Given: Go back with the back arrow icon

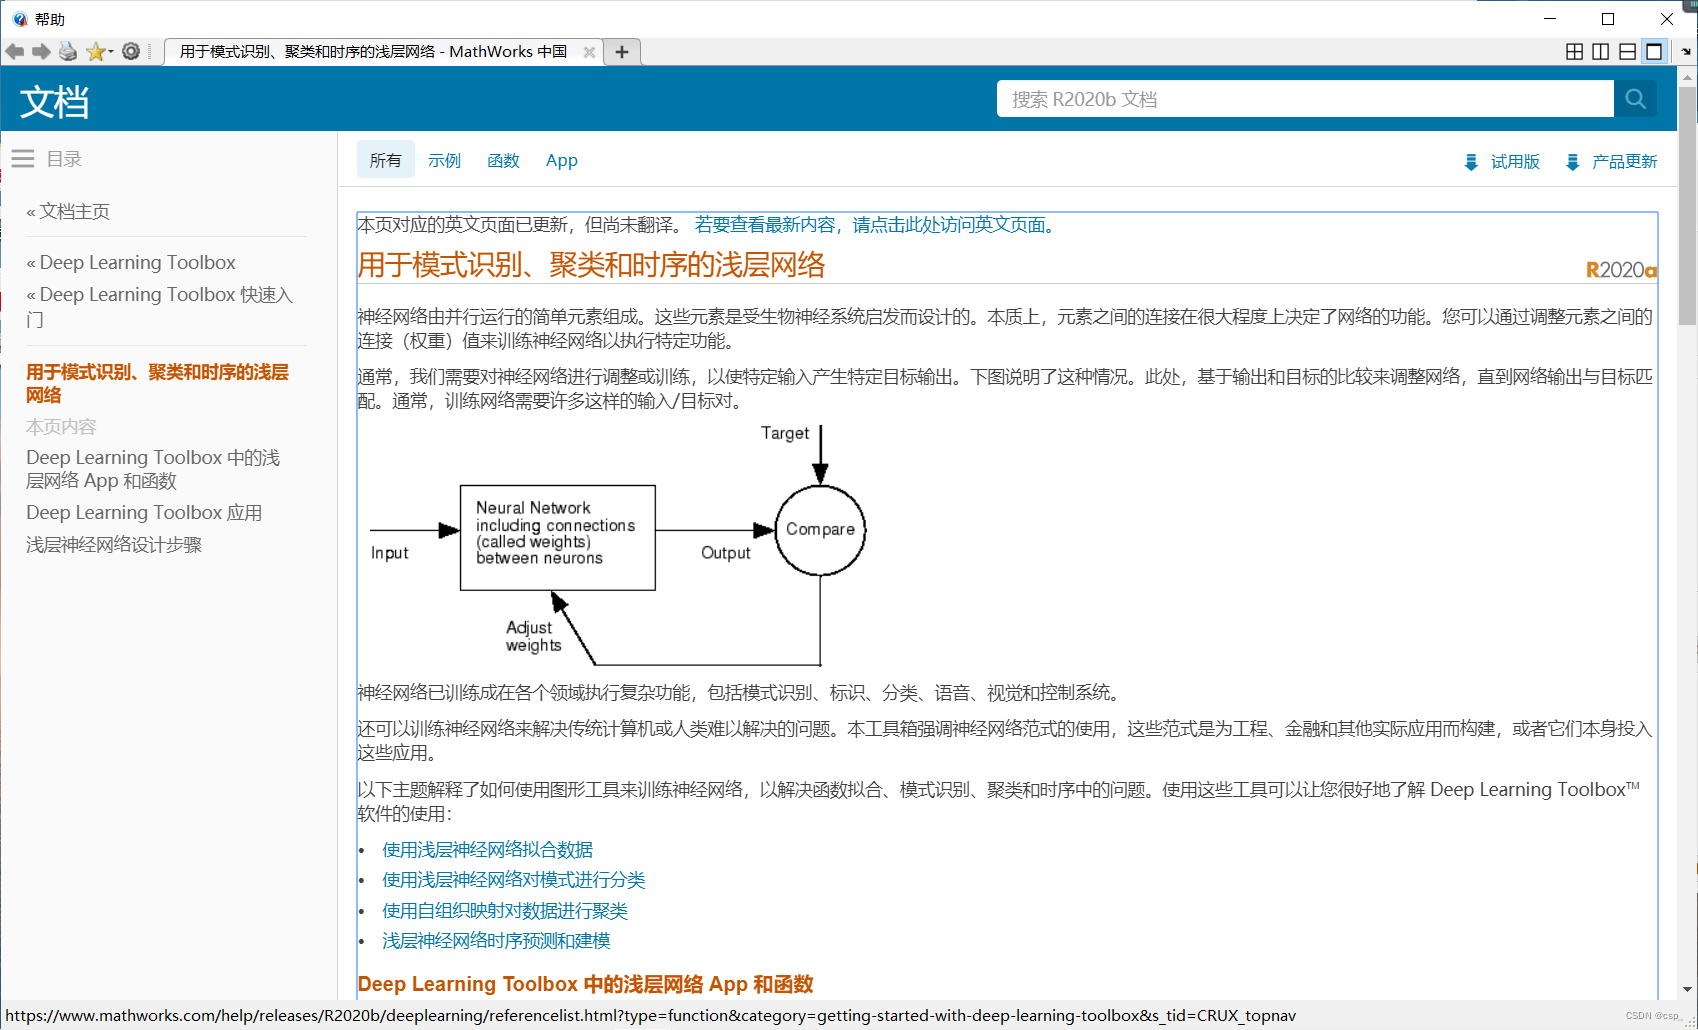Looking at the screenshot, I should tap(14, 51).
